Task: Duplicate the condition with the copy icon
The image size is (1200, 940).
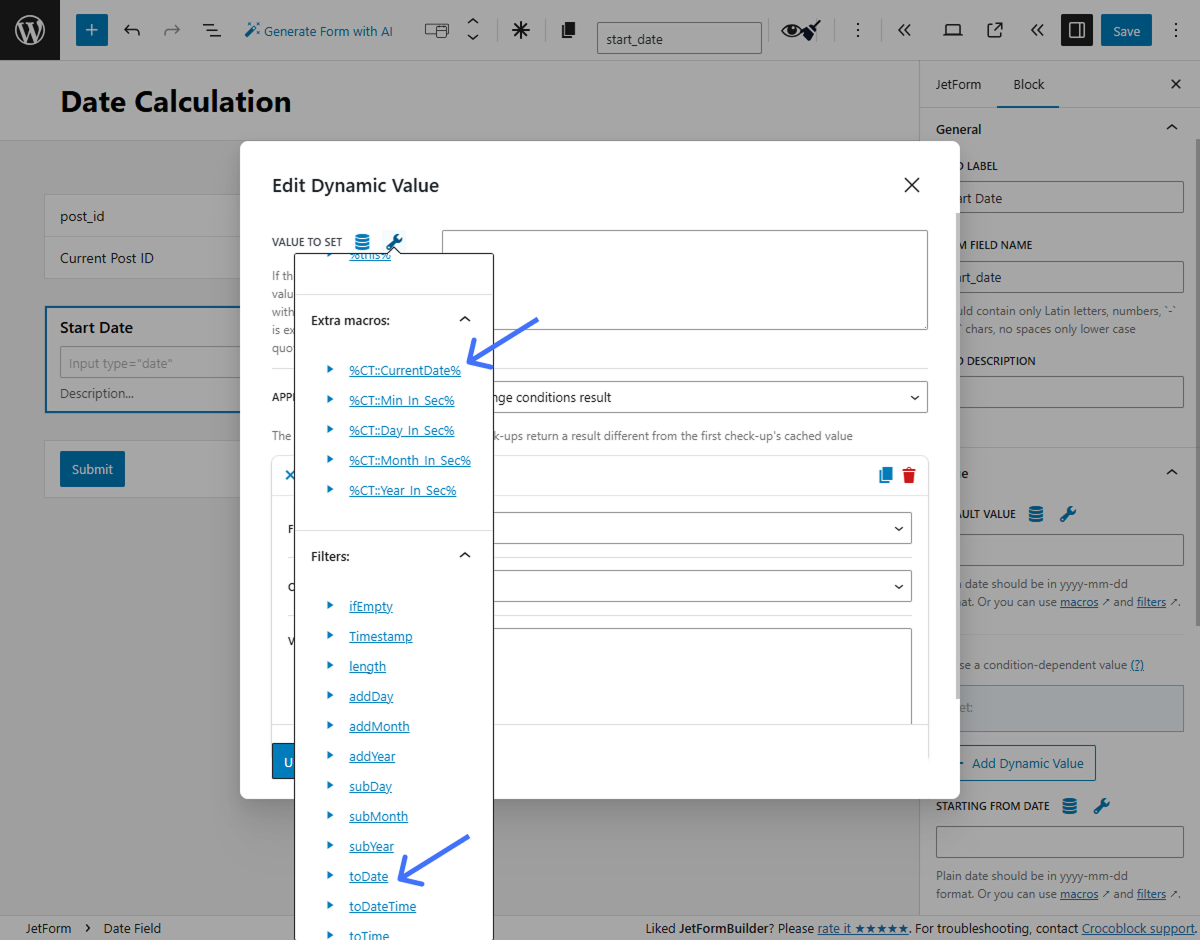Action: [x=884, y=475]
